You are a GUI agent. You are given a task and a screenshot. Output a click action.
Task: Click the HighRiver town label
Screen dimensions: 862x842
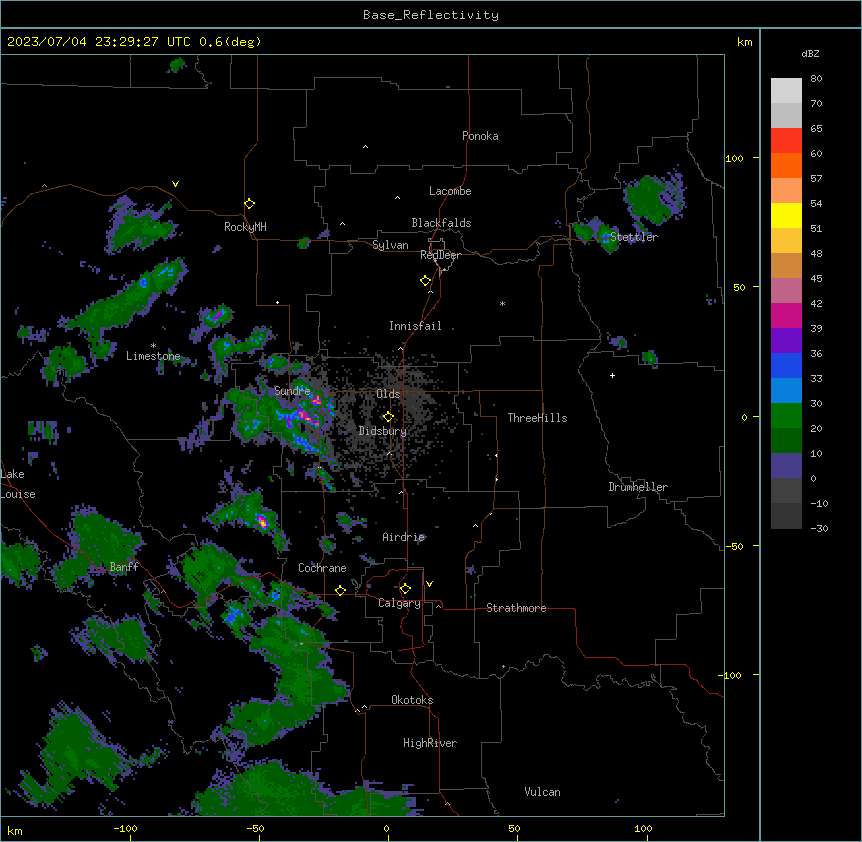pos(430,743)
